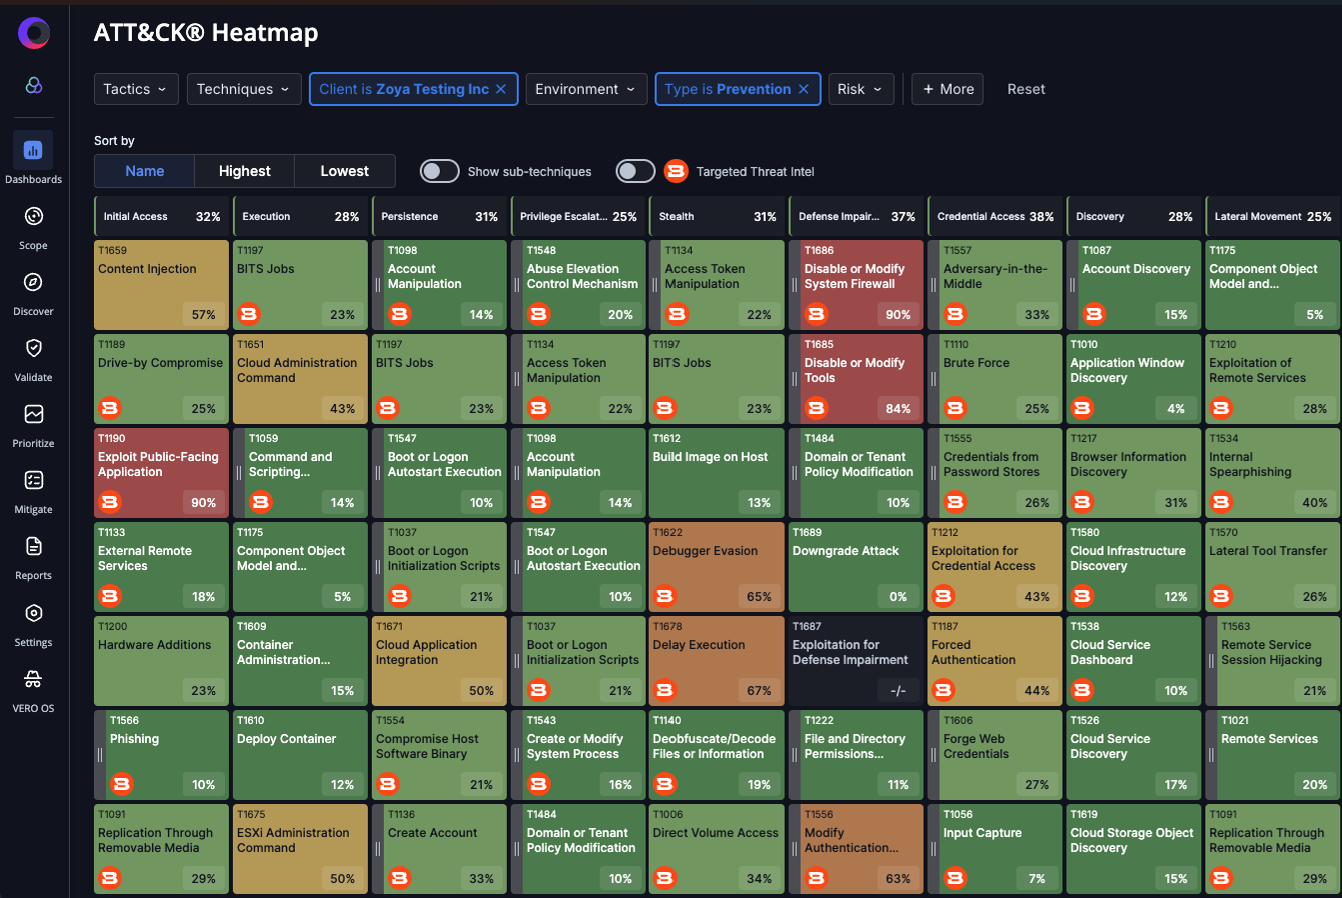
Task: Open the Validate shield icon
Action: 33,349
